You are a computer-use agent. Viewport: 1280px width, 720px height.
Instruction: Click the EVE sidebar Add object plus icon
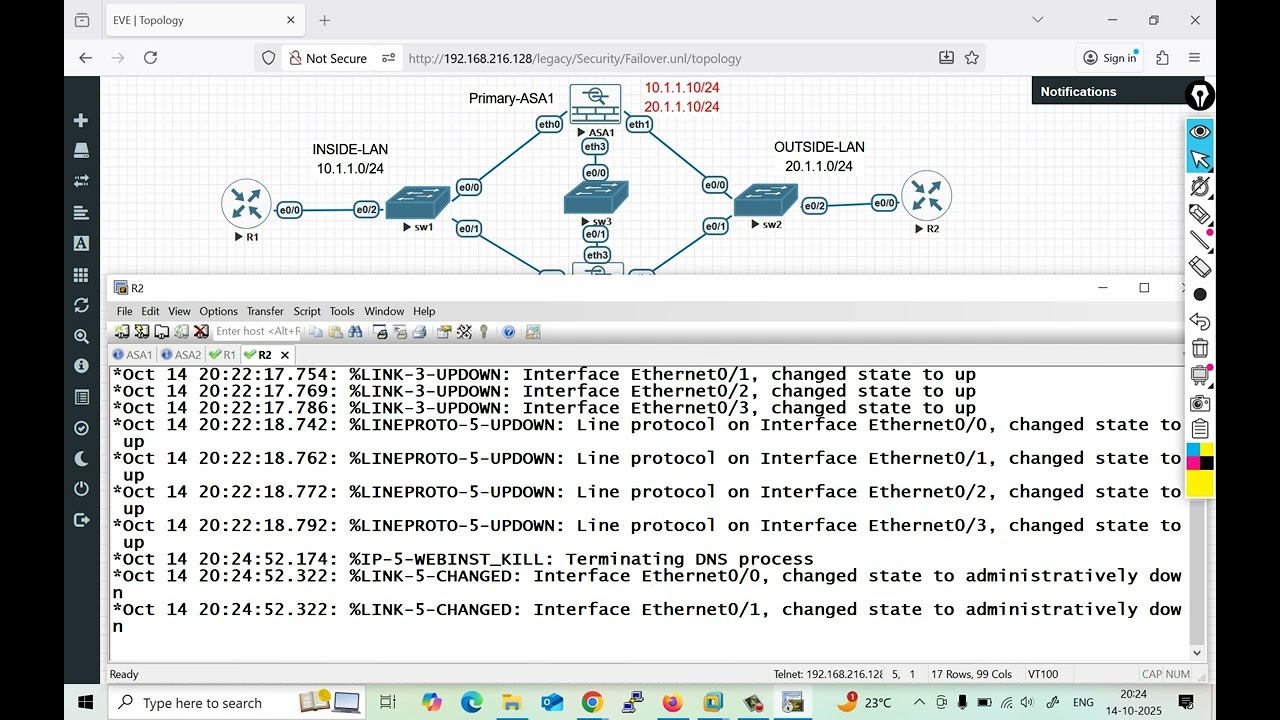click(81, 120)
